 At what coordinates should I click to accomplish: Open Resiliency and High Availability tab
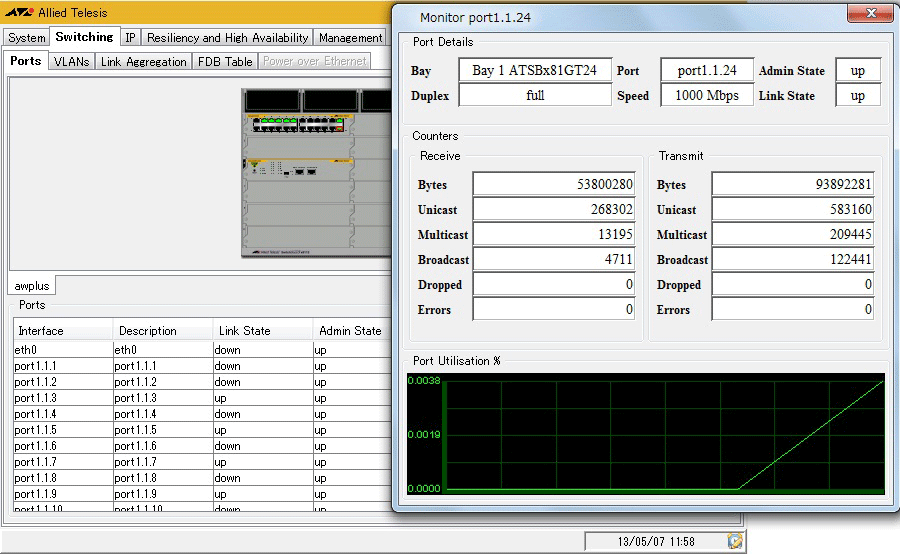pyautogui.click(x=227, y=38)
